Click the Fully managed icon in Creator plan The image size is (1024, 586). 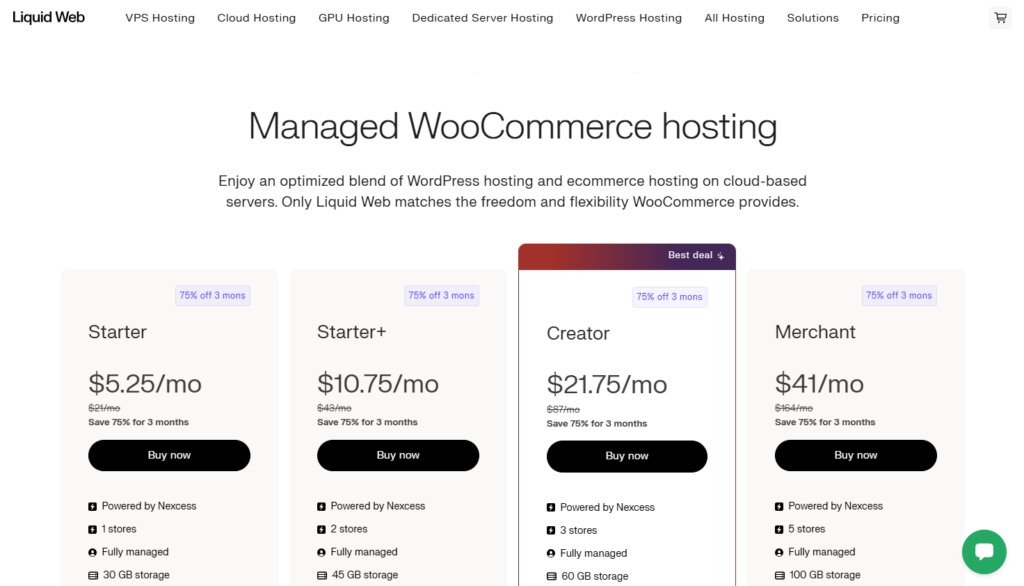pyautogui.click(x=550, y=552)
